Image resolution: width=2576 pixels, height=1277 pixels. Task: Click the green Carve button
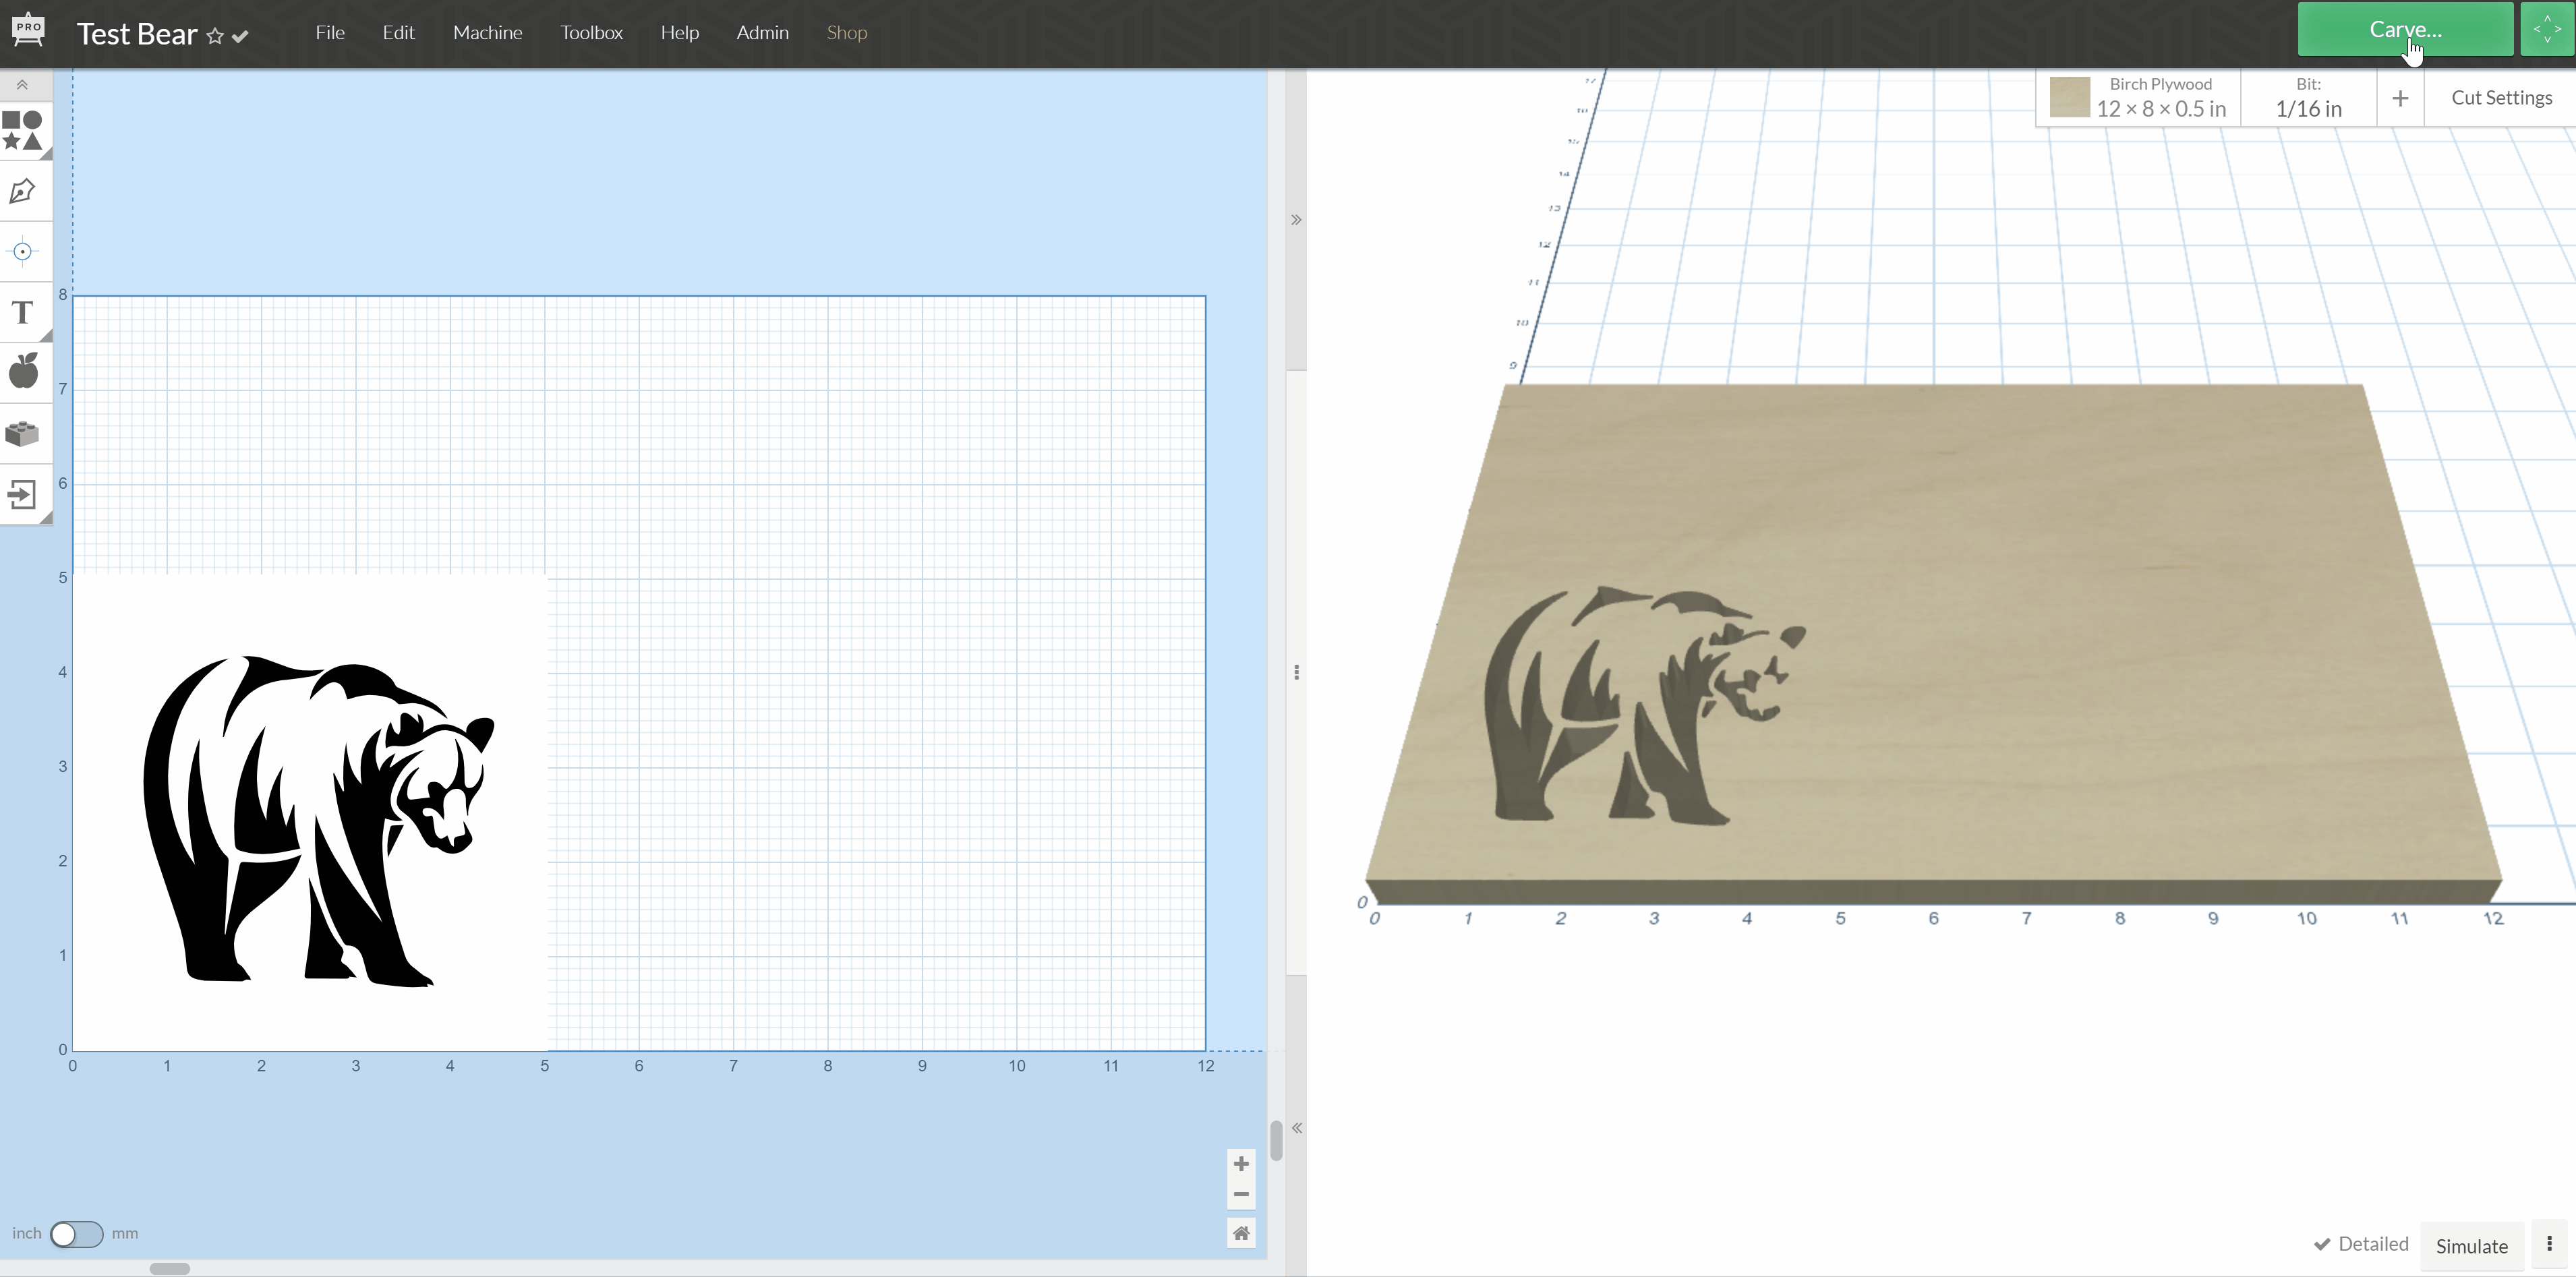[2404, 30]
